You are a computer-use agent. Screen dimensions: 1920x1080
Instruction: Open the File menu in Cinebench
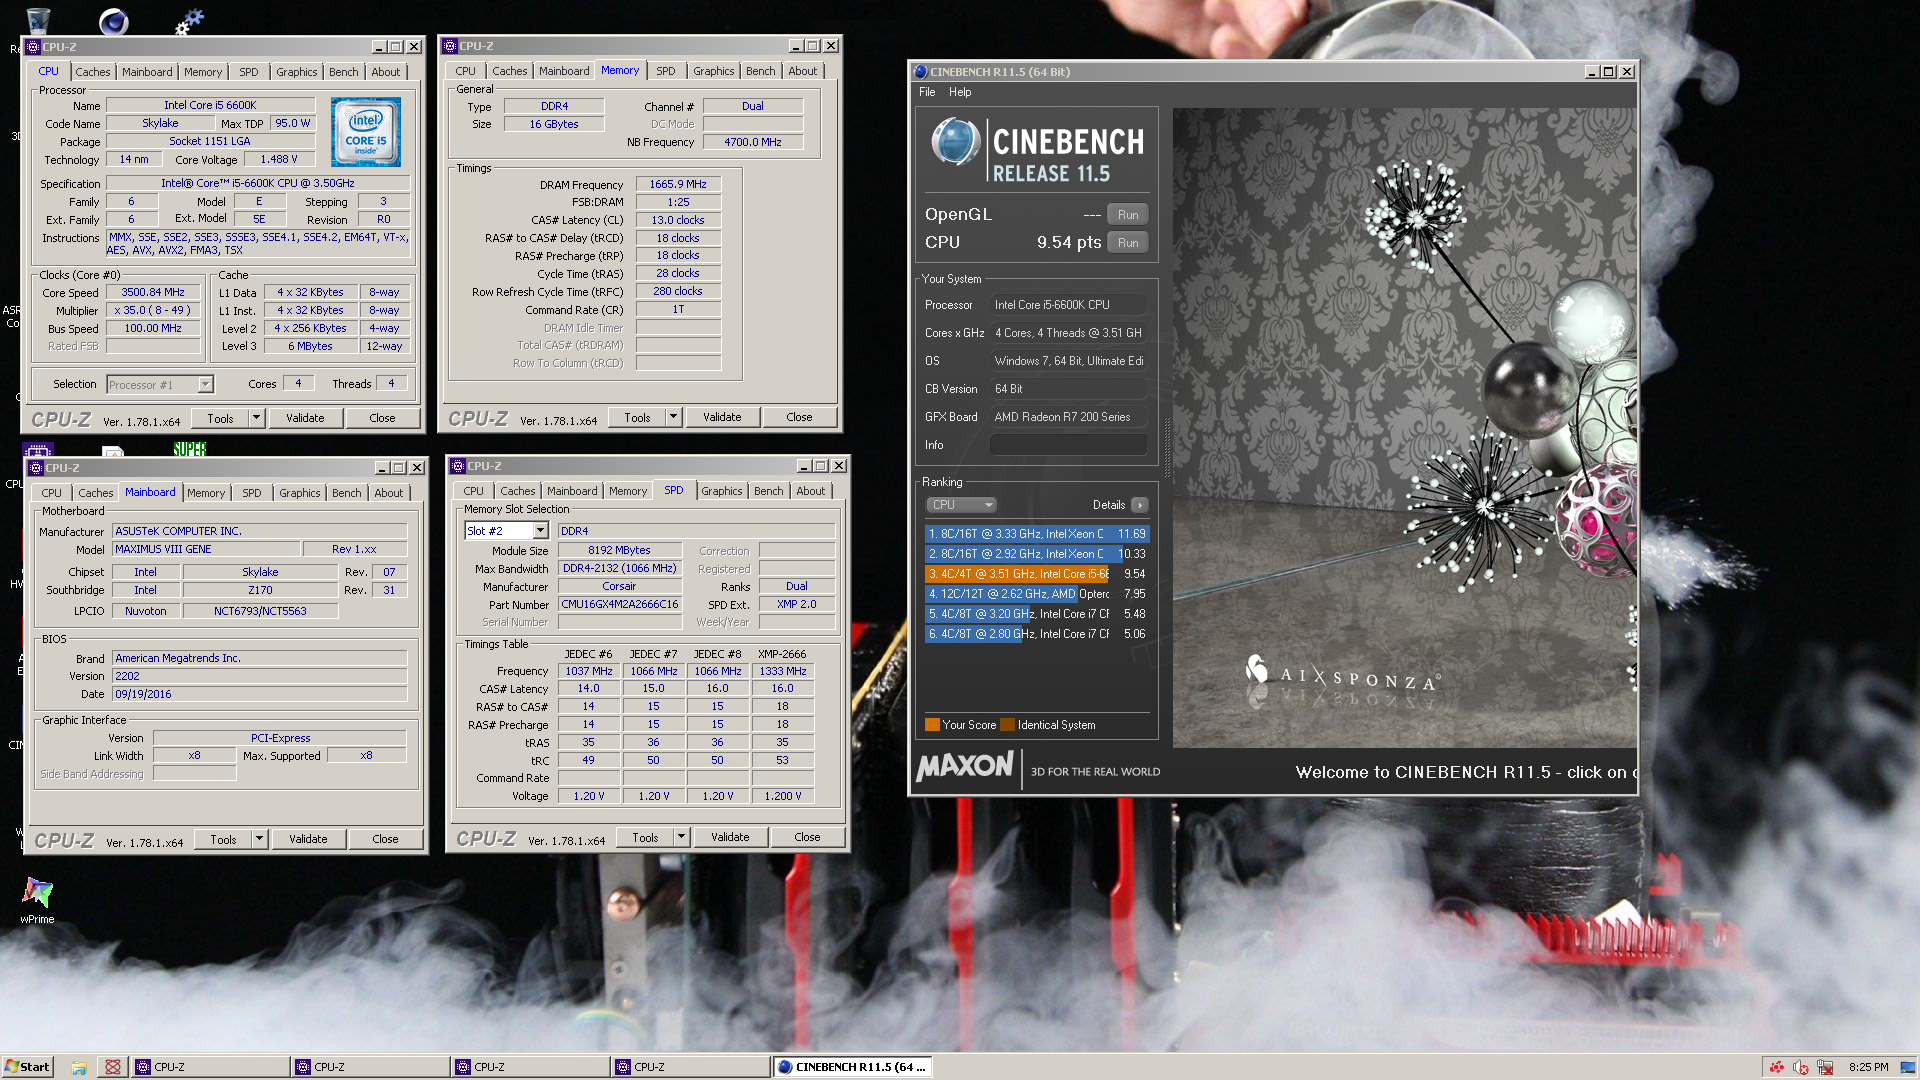[927, 92]
